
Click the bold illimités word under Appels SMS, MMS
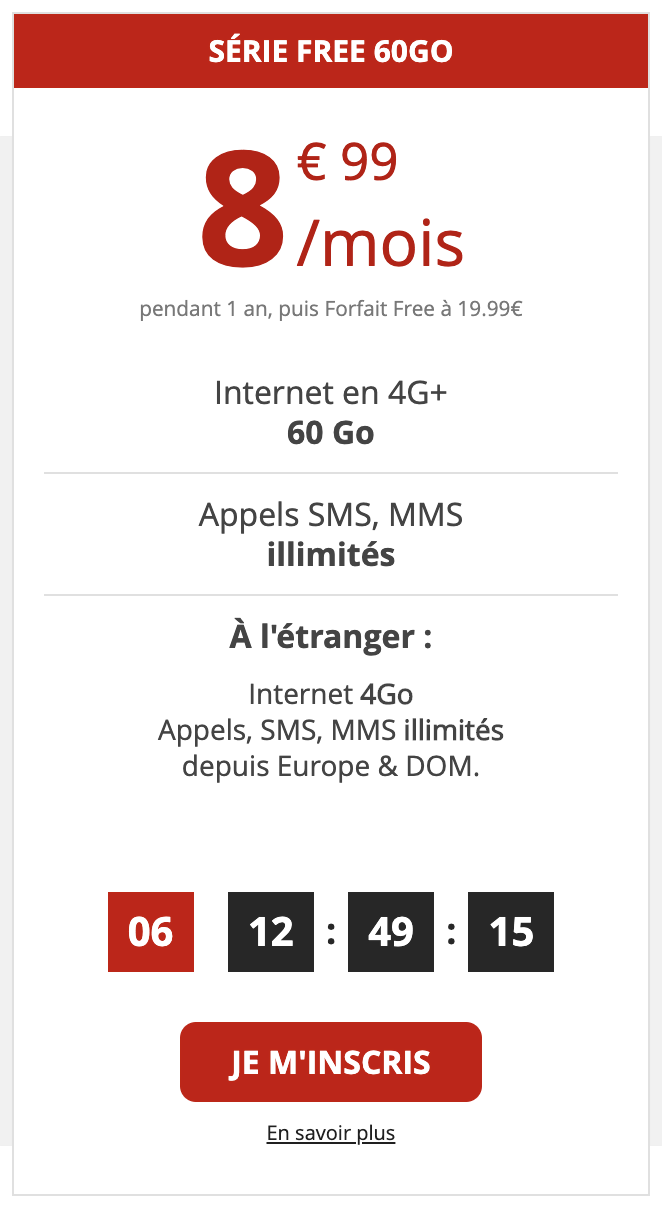[x=331, y=554]
